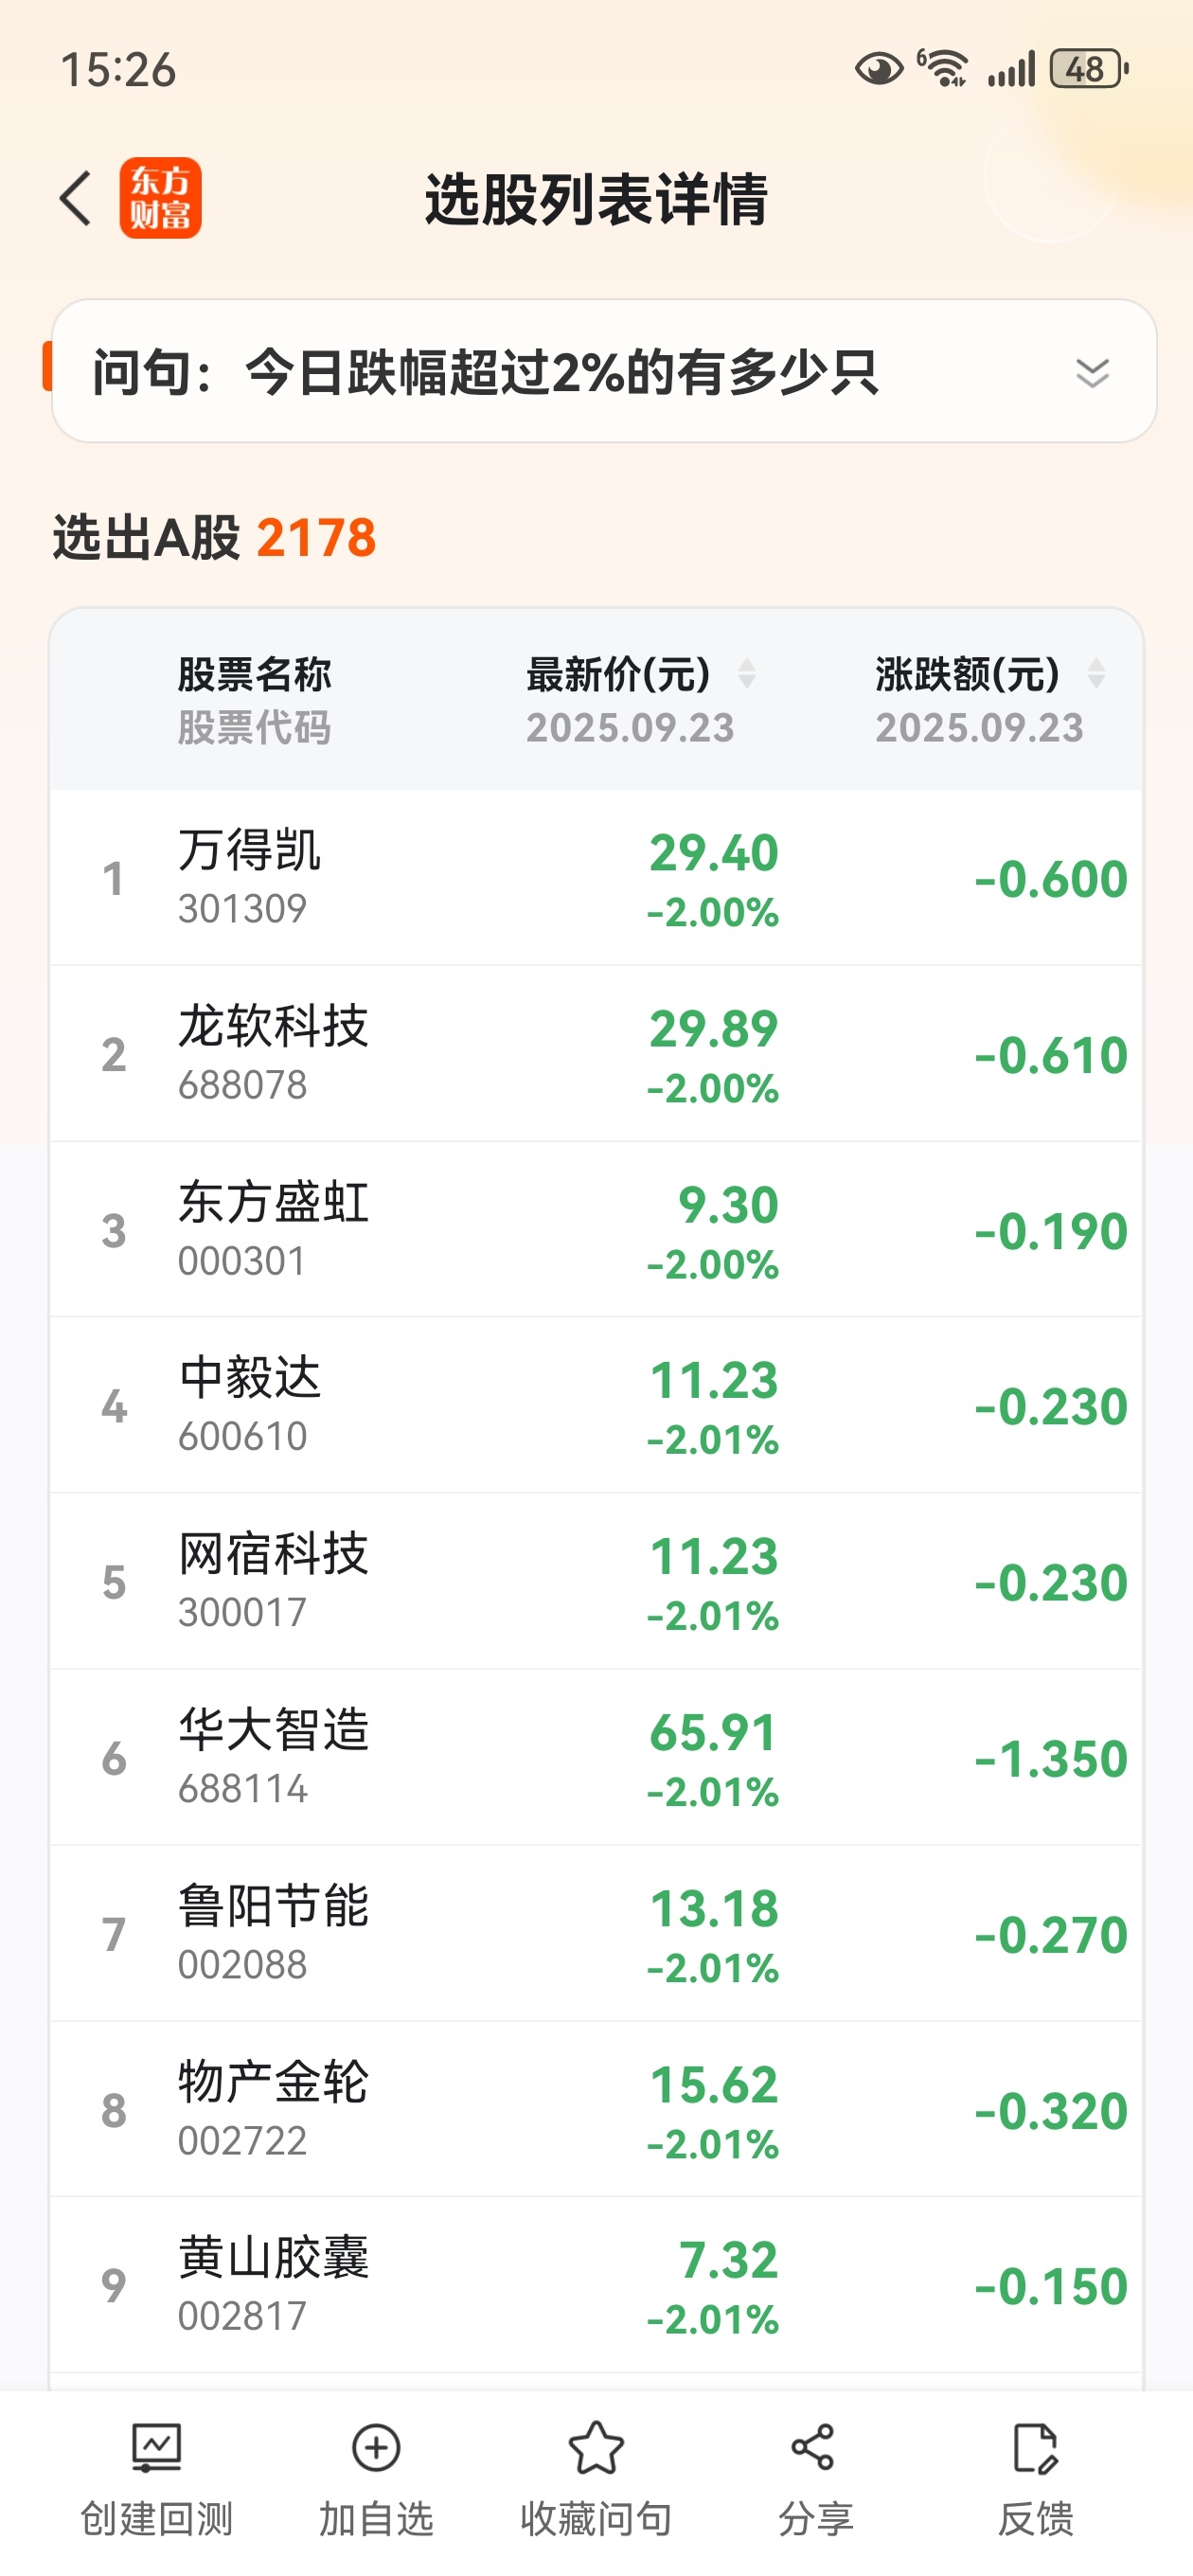The image size is (1193, 2576).
Task: Open 黄山胶囊 002817 stock entry
Action: [x=596, y=2286]
